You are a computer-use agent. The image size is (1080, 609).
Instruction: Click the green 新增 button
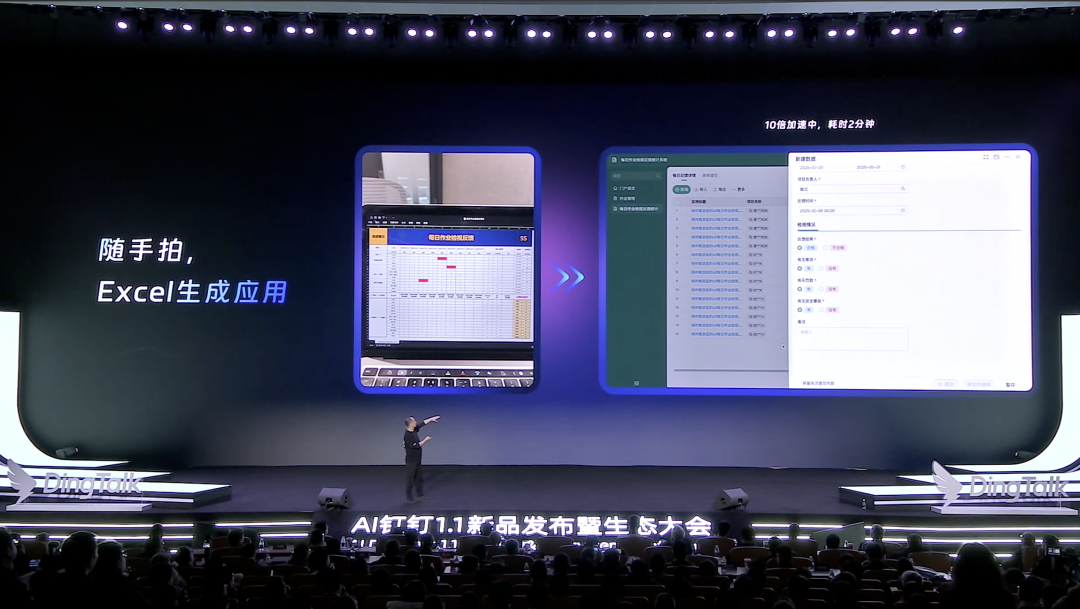[x=681, y=189]
